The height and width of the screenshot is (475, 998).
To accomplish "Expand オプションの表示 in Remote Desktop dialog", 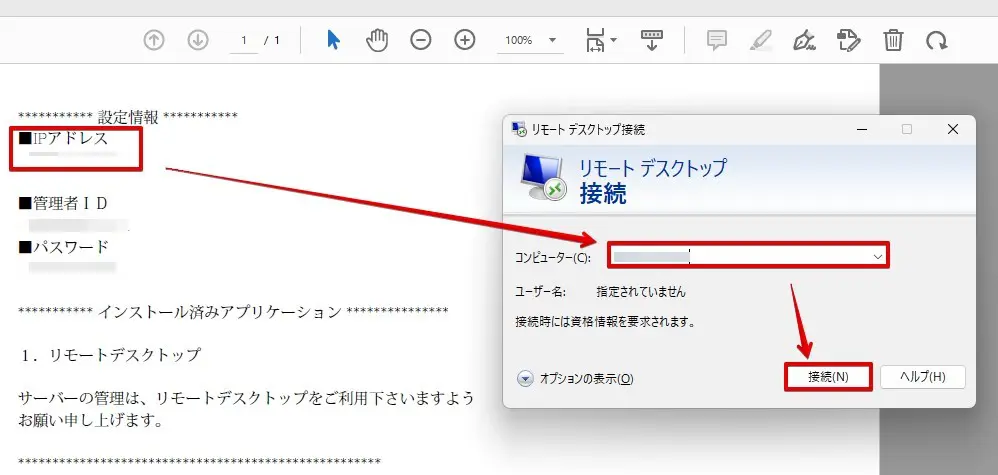I will coord(526,379).
